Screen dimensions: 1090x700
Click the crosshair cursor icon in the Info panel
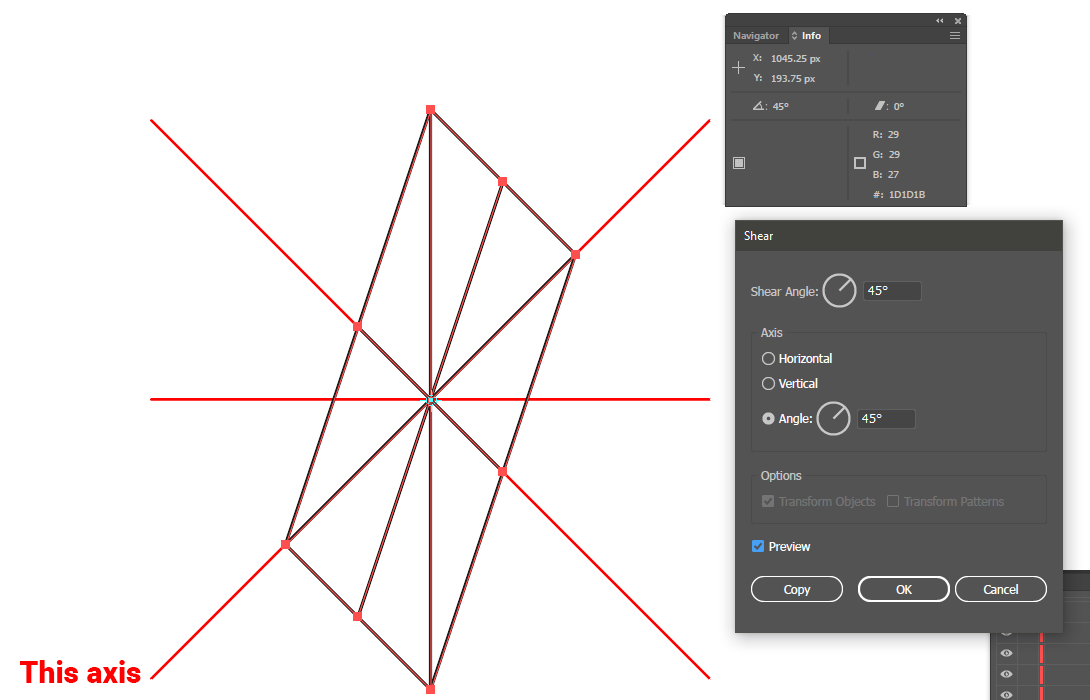pos(738,68)
